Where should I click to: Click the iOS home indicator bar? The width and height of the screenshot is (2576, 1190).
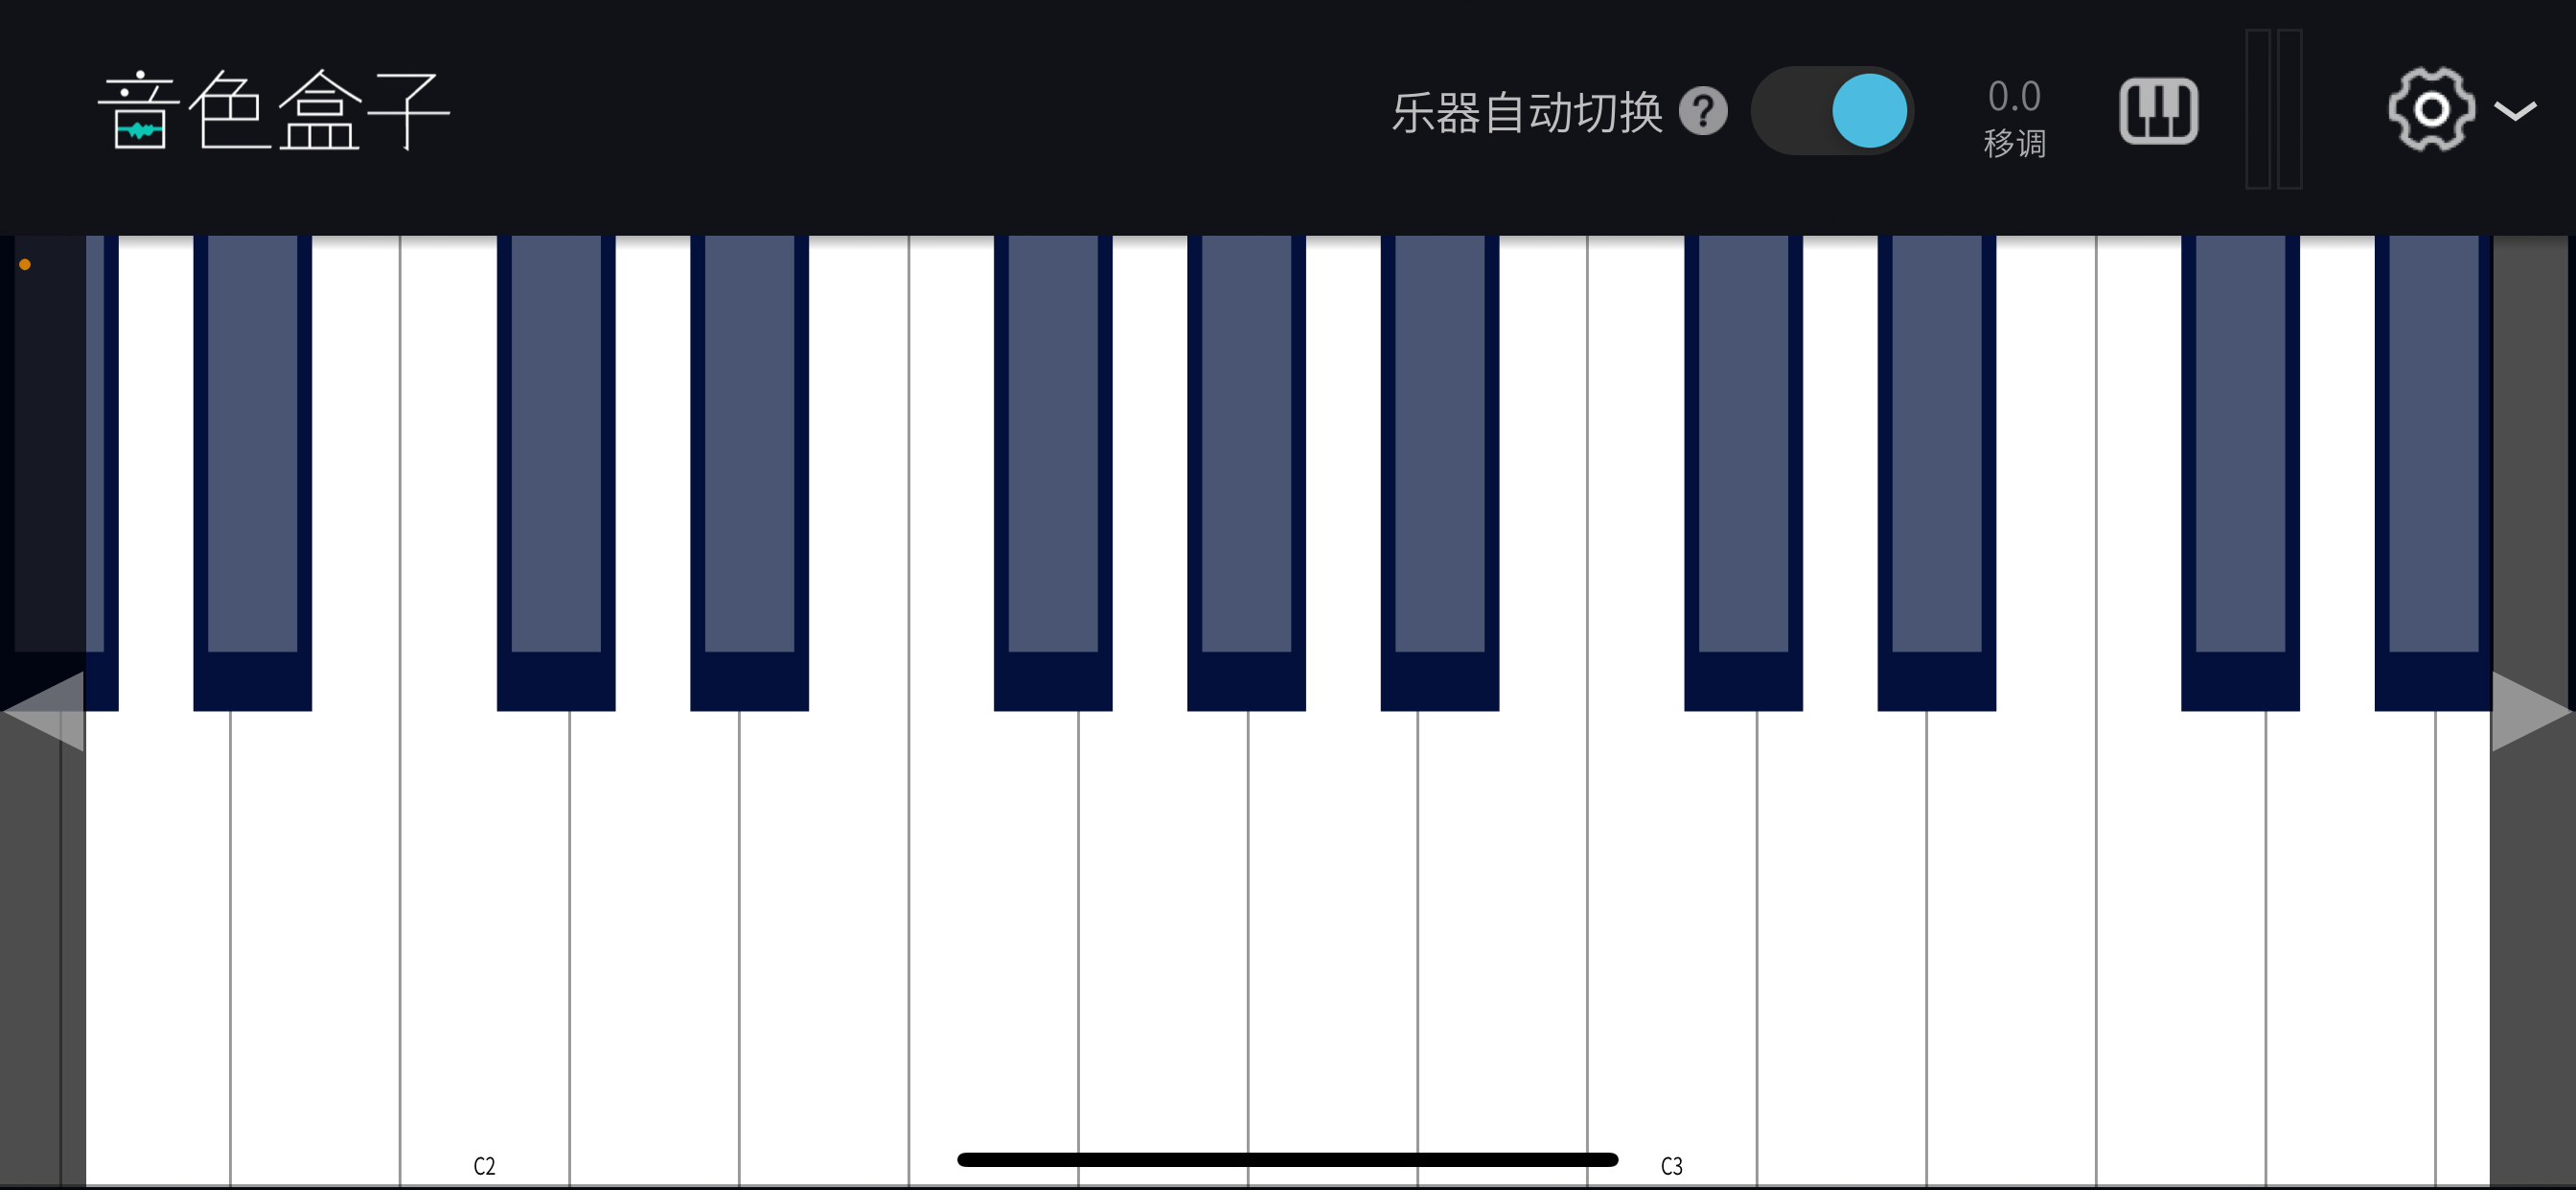[x=1287, y=1159]
